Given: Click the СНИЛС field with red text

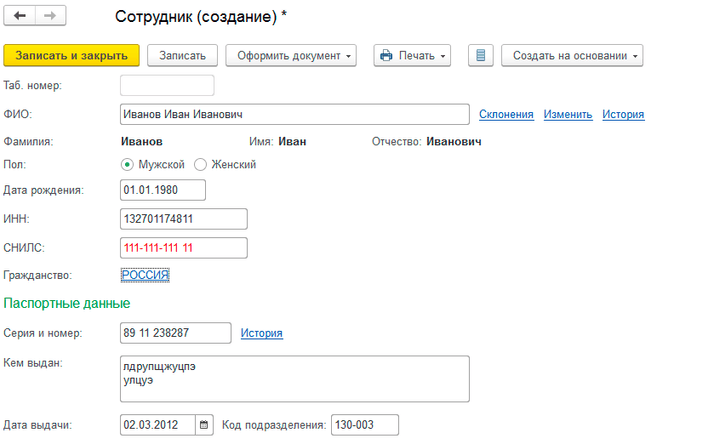Looking at the screenshot, I should click(182, 247).
